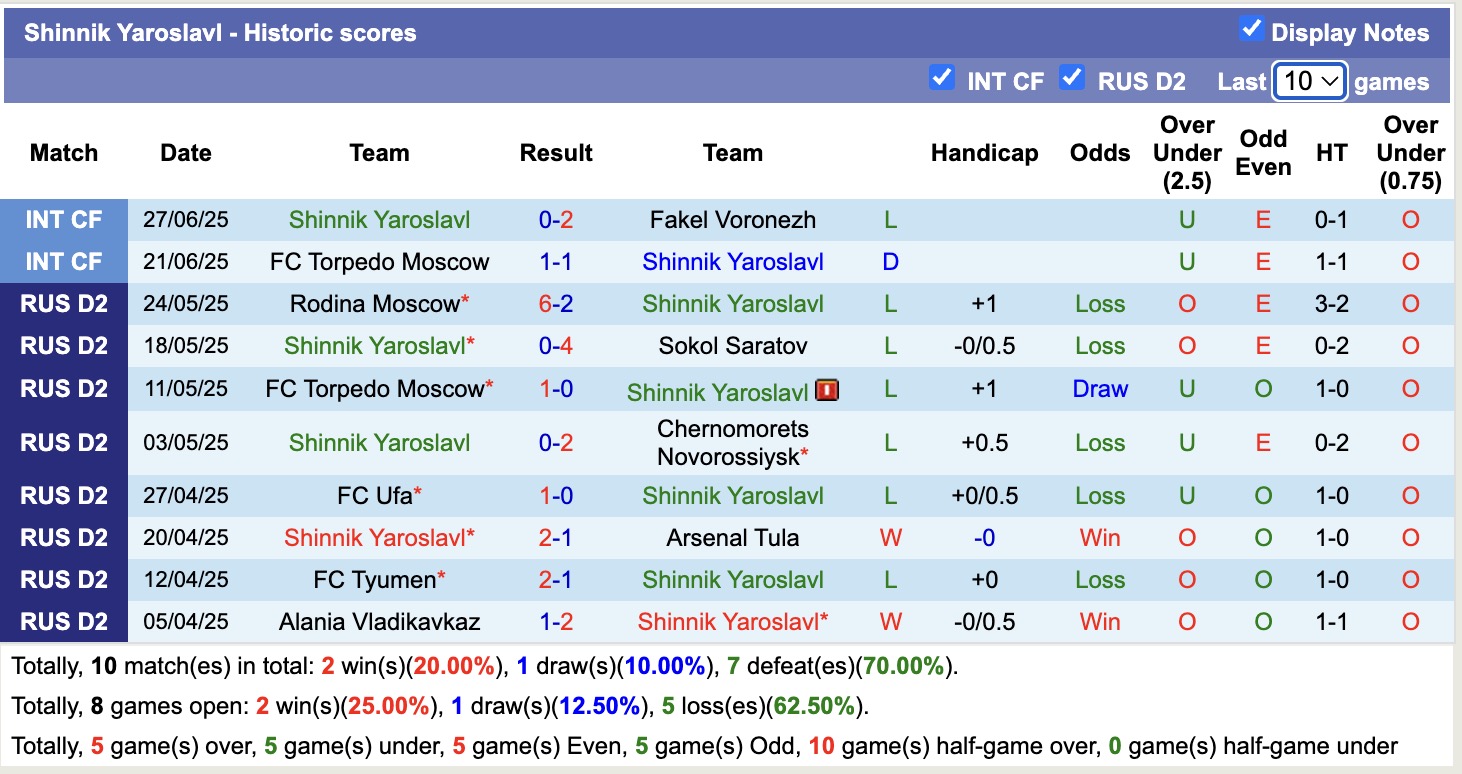Click the 2-1 result against Arsenal Tula
Image resolution: width=1462 pixels, height=774 pixels.
click(x=556, y=538)
